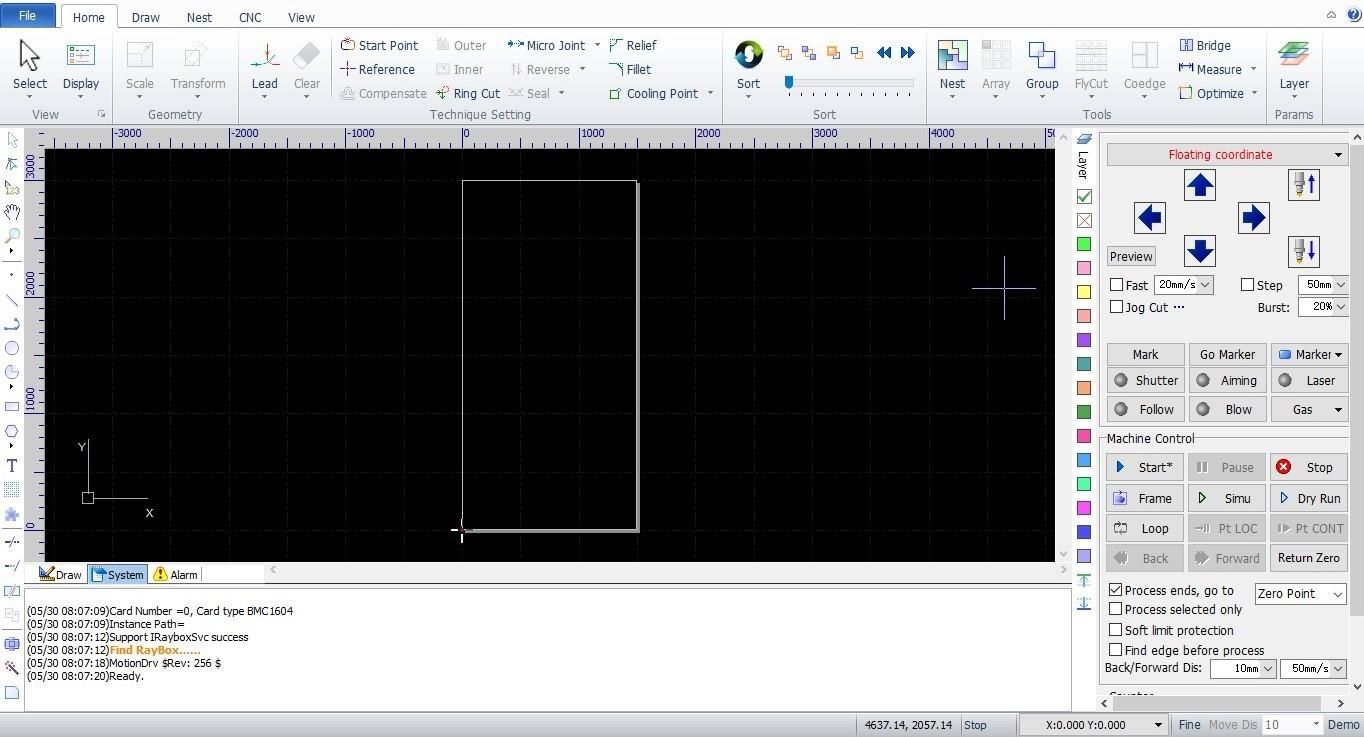Open the Nest tool
The height and width of the screenshot is (737, 1364).
(x=952, y=56)
